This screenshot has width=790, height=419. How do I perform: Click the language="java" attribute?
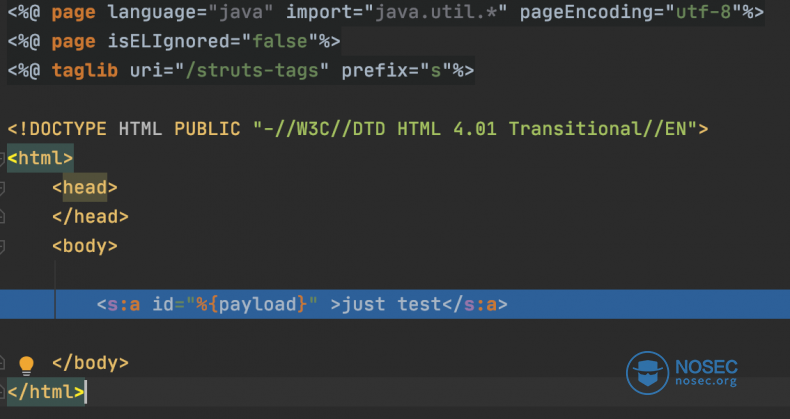pyautogui.click(x=190, y=12)
